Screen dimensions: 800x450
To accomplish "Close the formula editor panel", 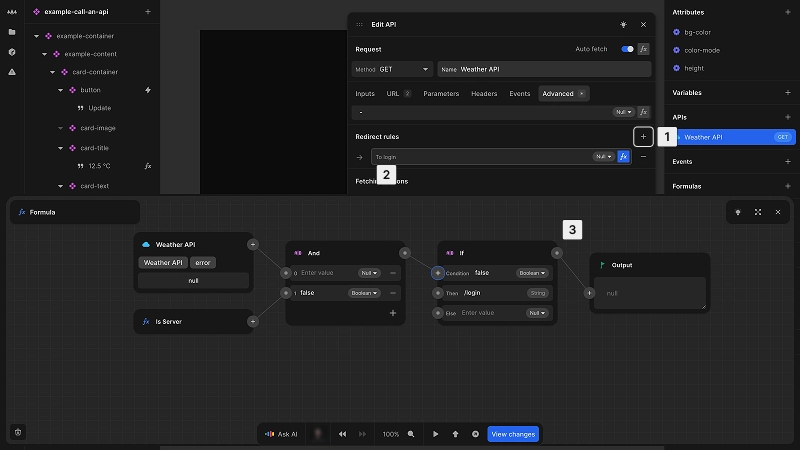I will click(778, 212).
